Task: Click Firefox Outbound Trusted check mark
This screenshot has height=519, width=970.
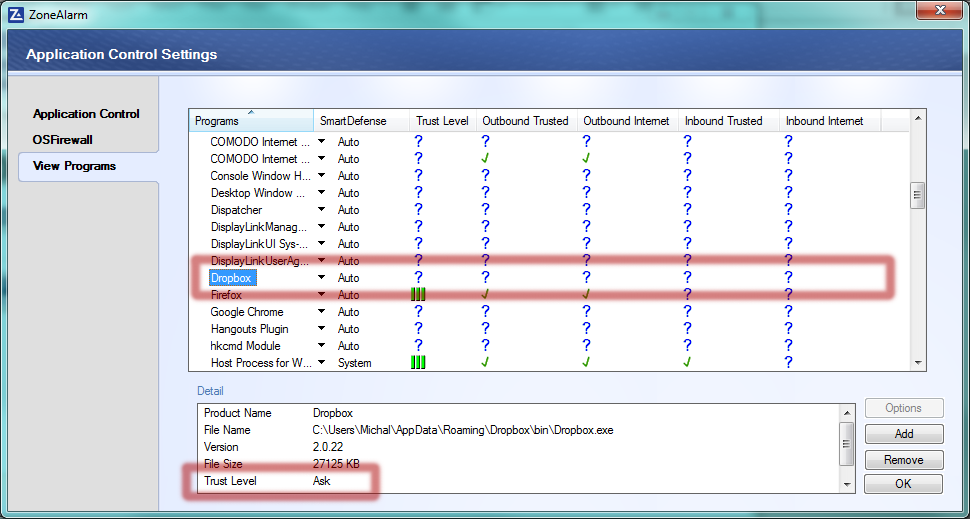Action: pos(486,295)
